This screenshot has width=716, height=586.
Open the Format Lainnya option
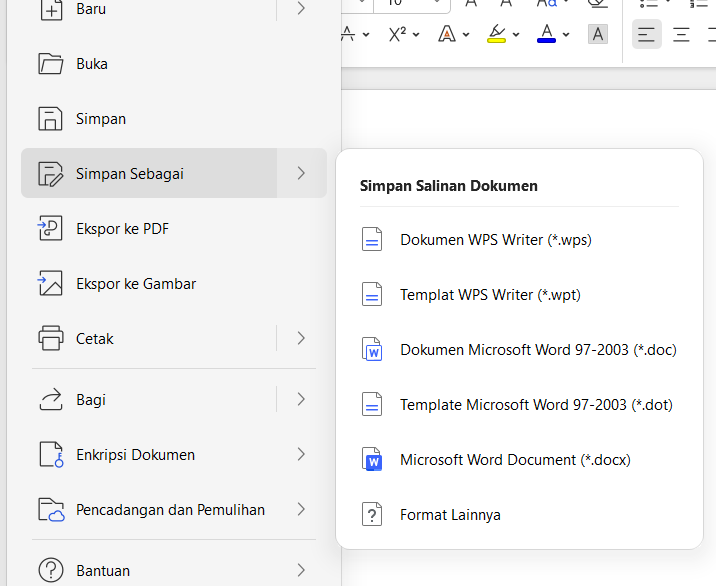(x=450, y=515)
